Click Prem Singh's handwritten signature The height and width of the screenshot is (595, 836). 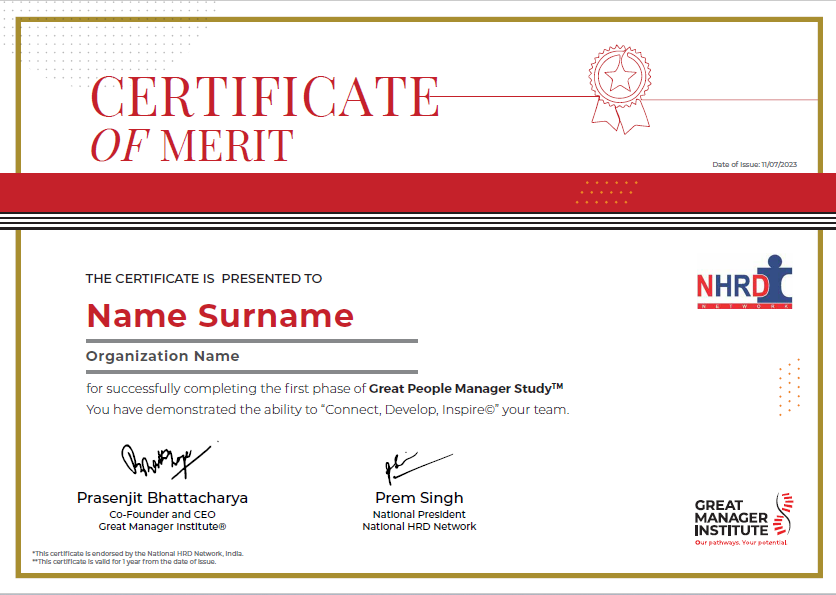click(419, 468)
